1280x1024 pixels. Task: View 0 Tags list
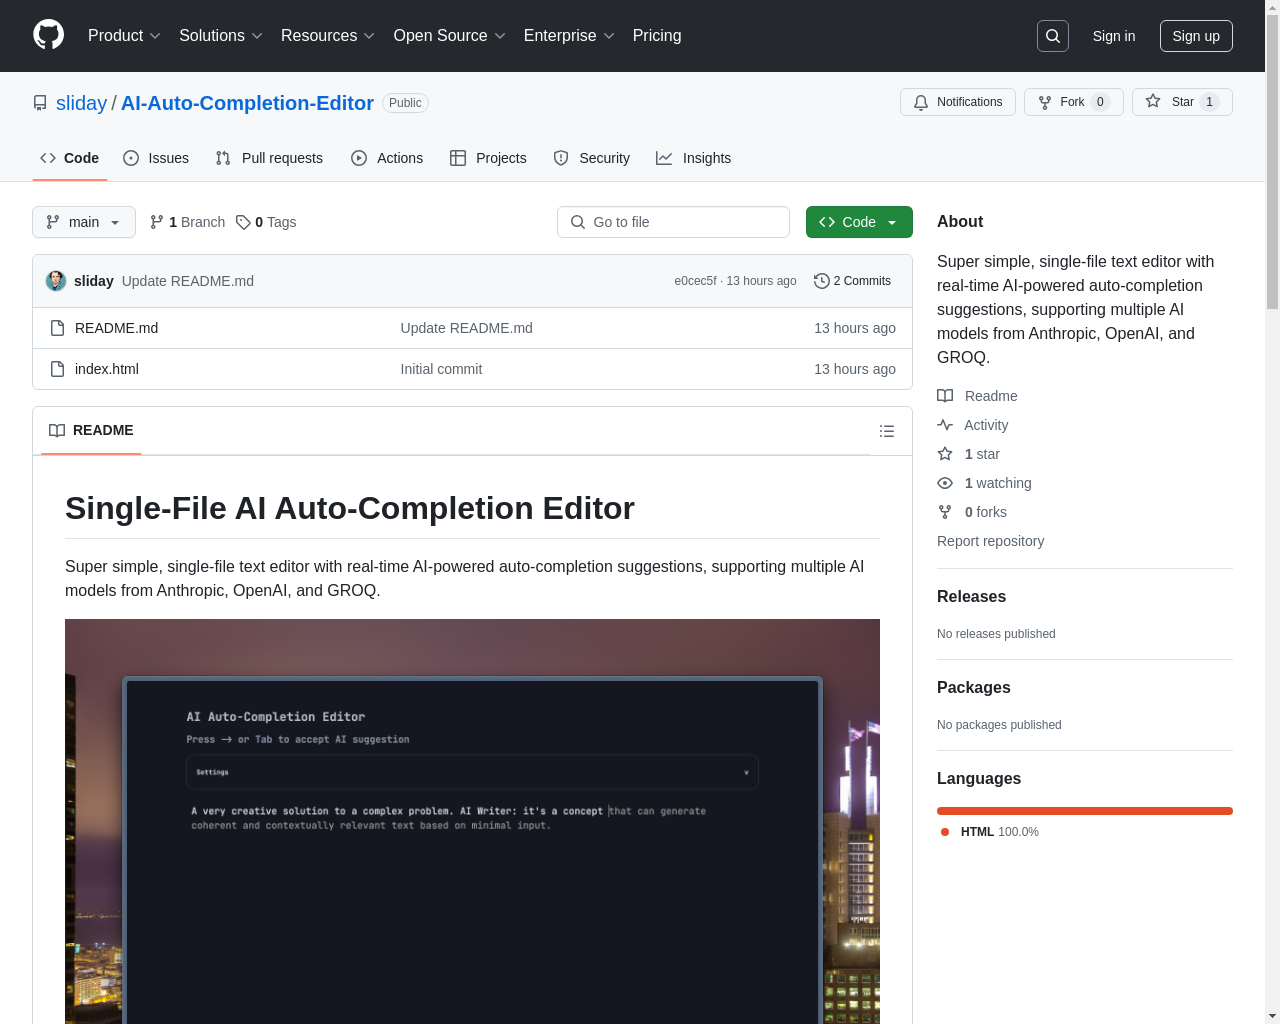(266, 222)
